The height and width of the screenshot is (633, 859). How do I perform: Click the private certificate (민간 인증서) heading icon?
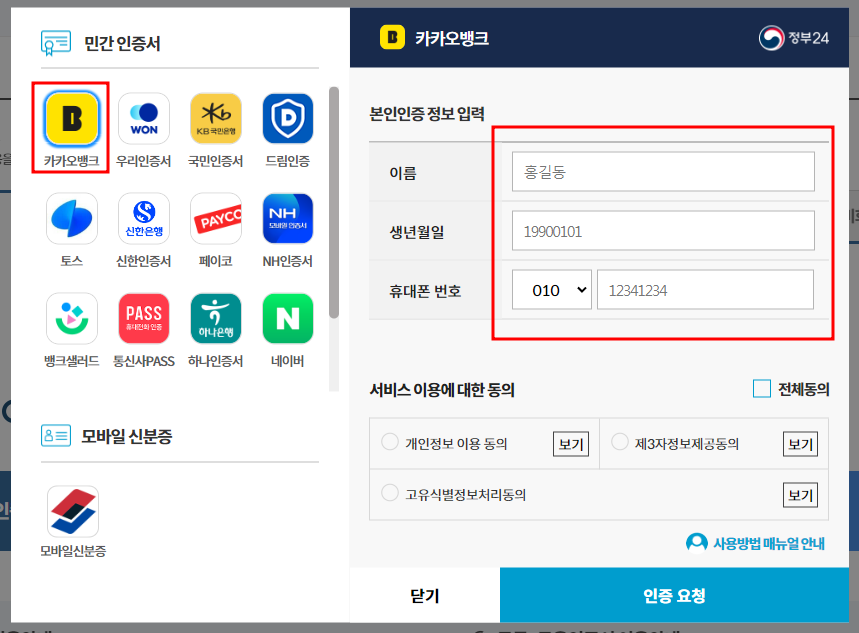[56, 43]
